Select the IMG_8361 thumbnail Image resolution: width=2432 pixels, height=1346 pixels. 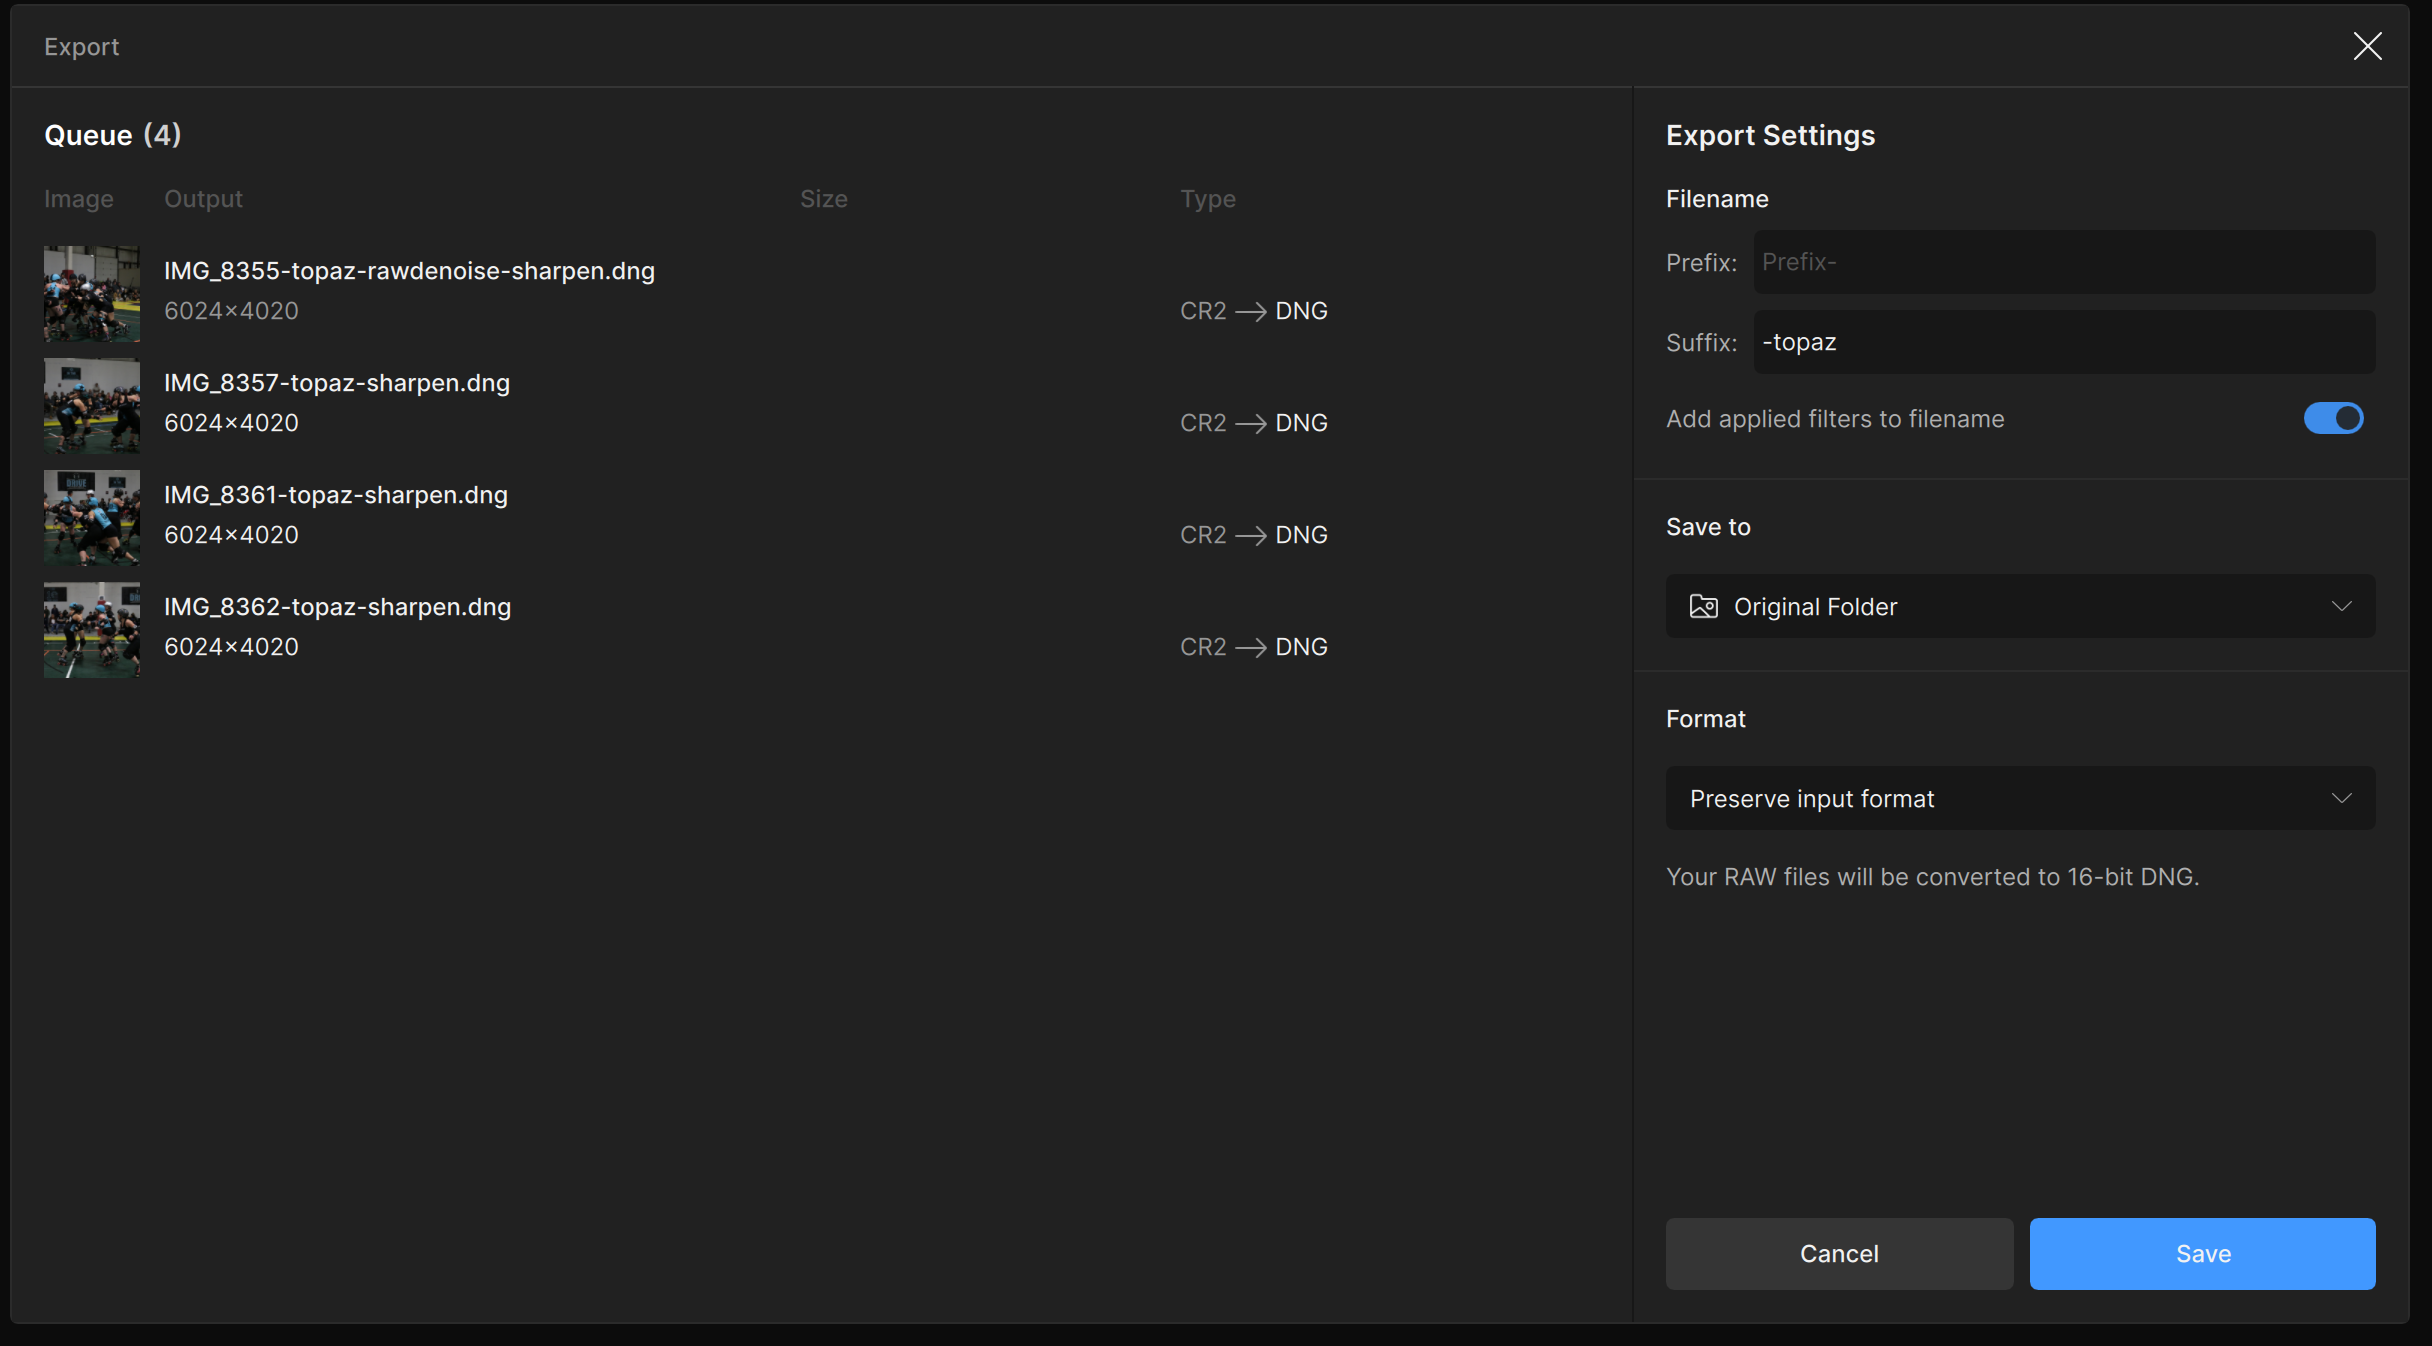coord(92,518)
